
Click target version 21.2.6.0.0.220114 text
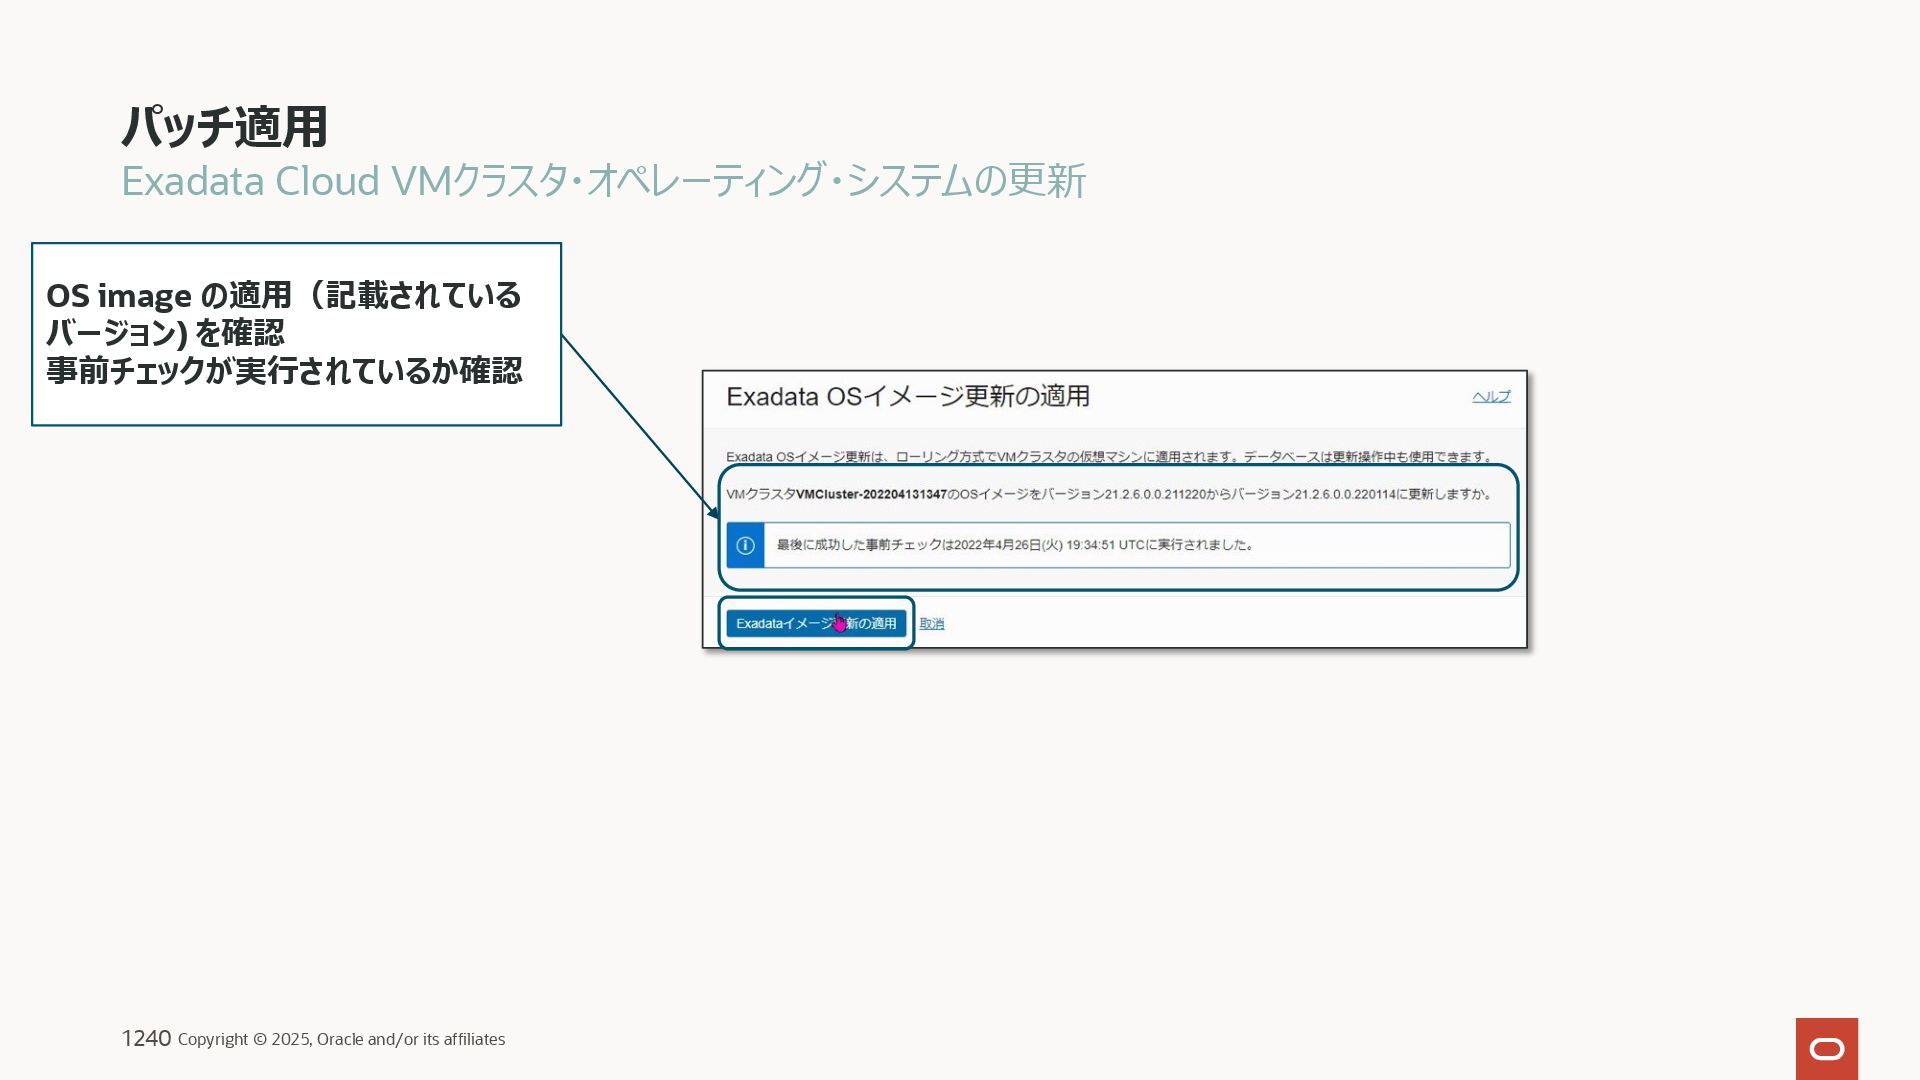(1344, 494)
